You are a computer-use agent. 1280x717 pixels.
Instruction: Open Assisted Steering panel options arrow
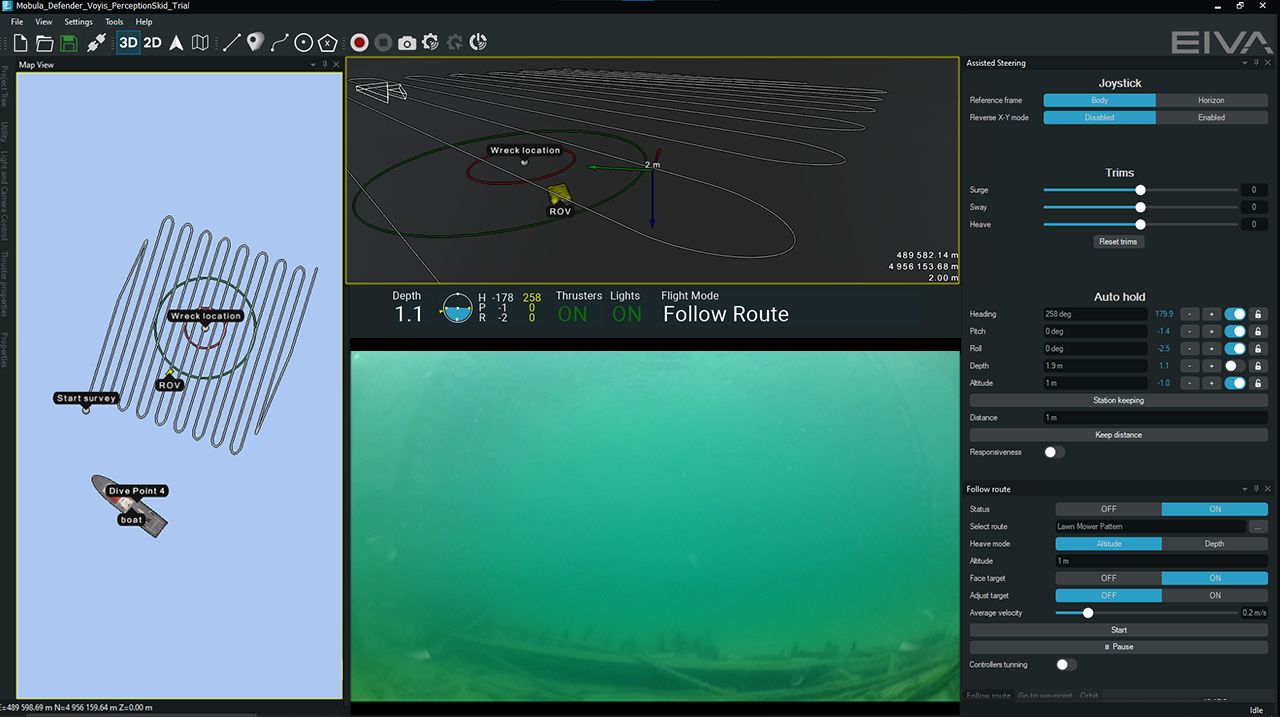1244,63
